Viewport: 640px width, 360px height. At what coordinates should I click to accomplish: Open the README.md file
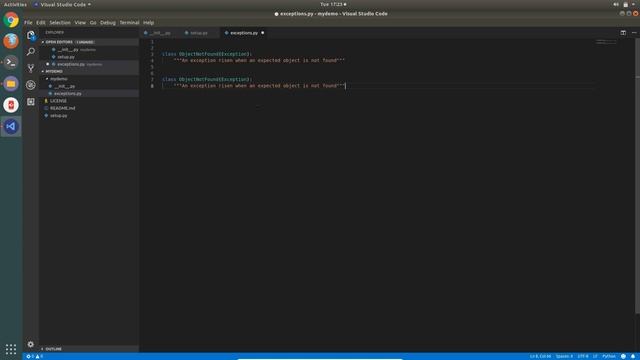[89, 108]
